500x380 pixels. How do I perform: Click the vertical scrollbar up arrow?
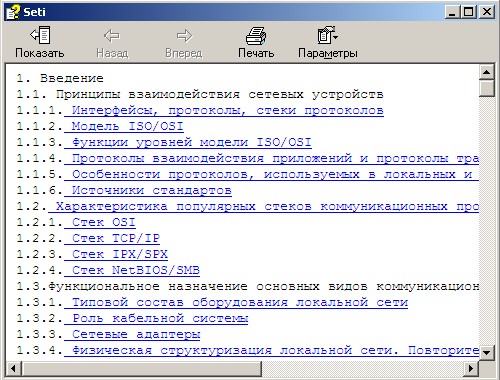coord(486,72)
